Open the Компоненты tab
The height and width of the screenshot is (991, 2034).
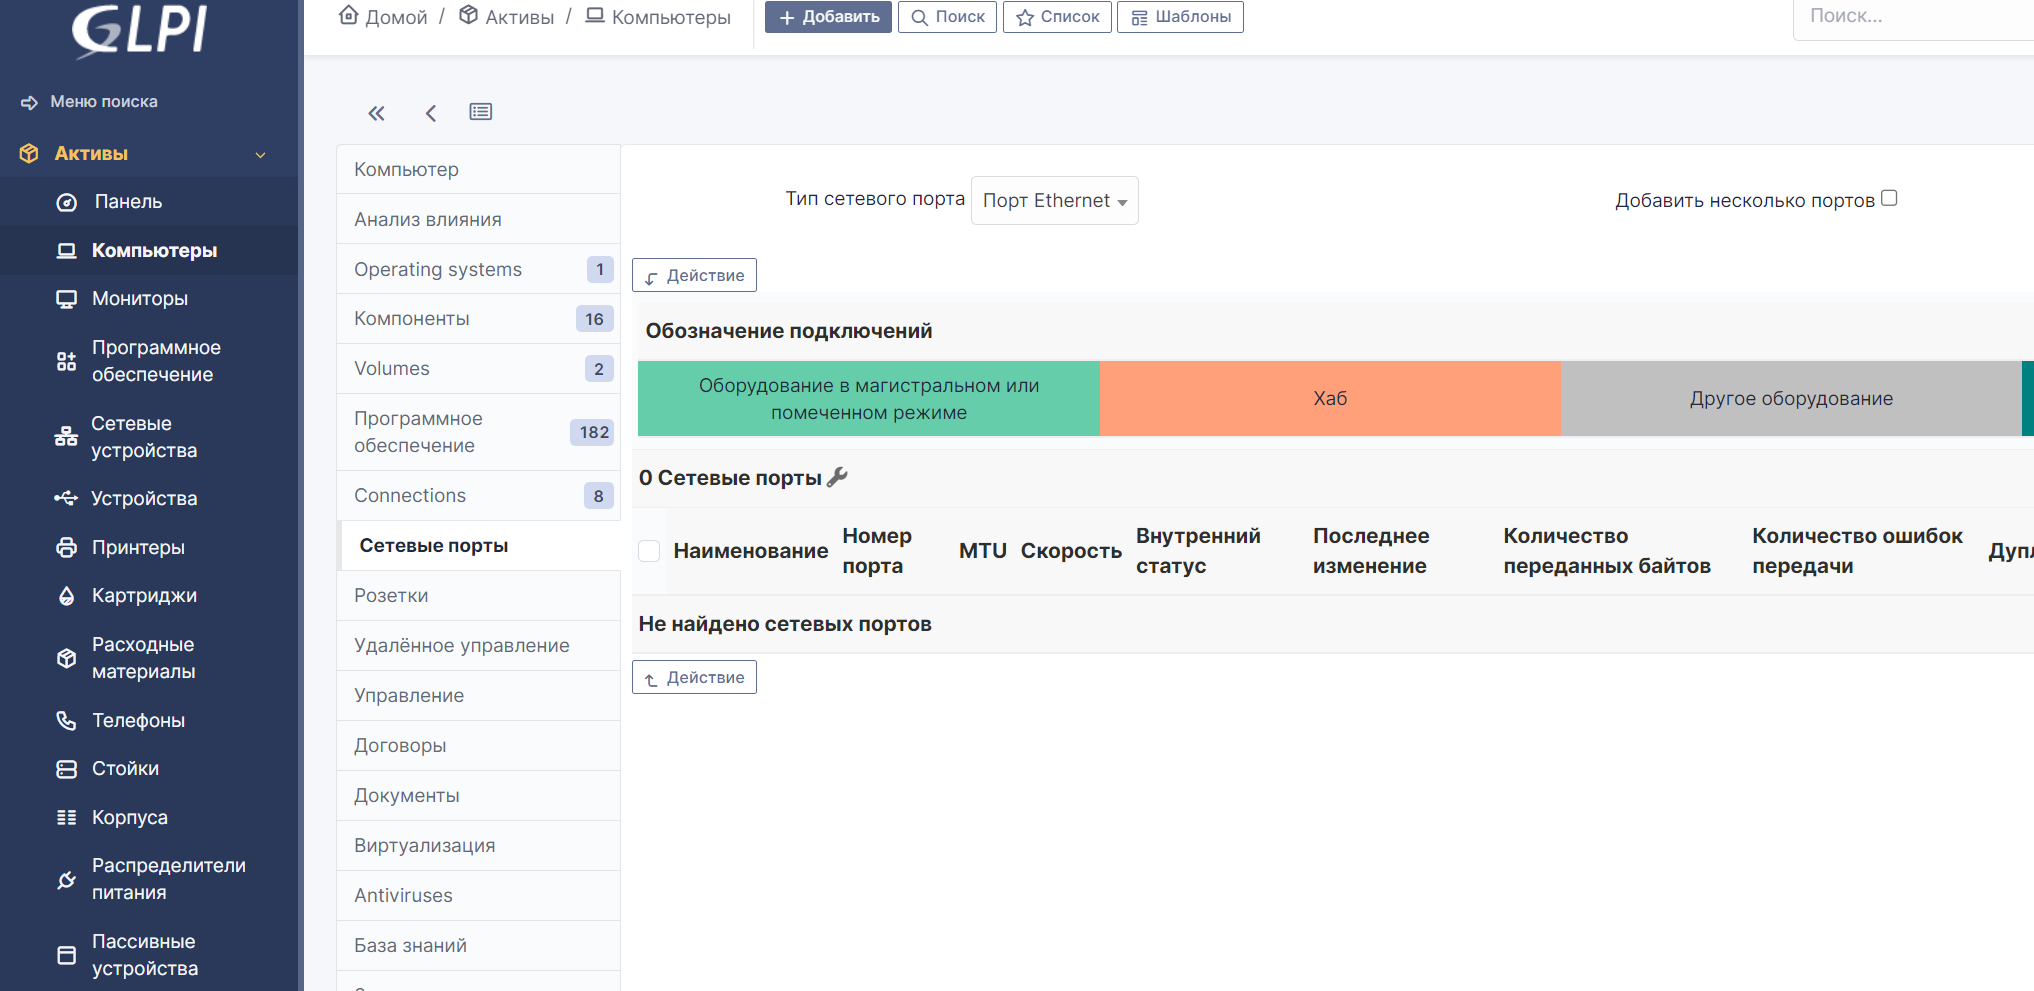tap(478, 319)
